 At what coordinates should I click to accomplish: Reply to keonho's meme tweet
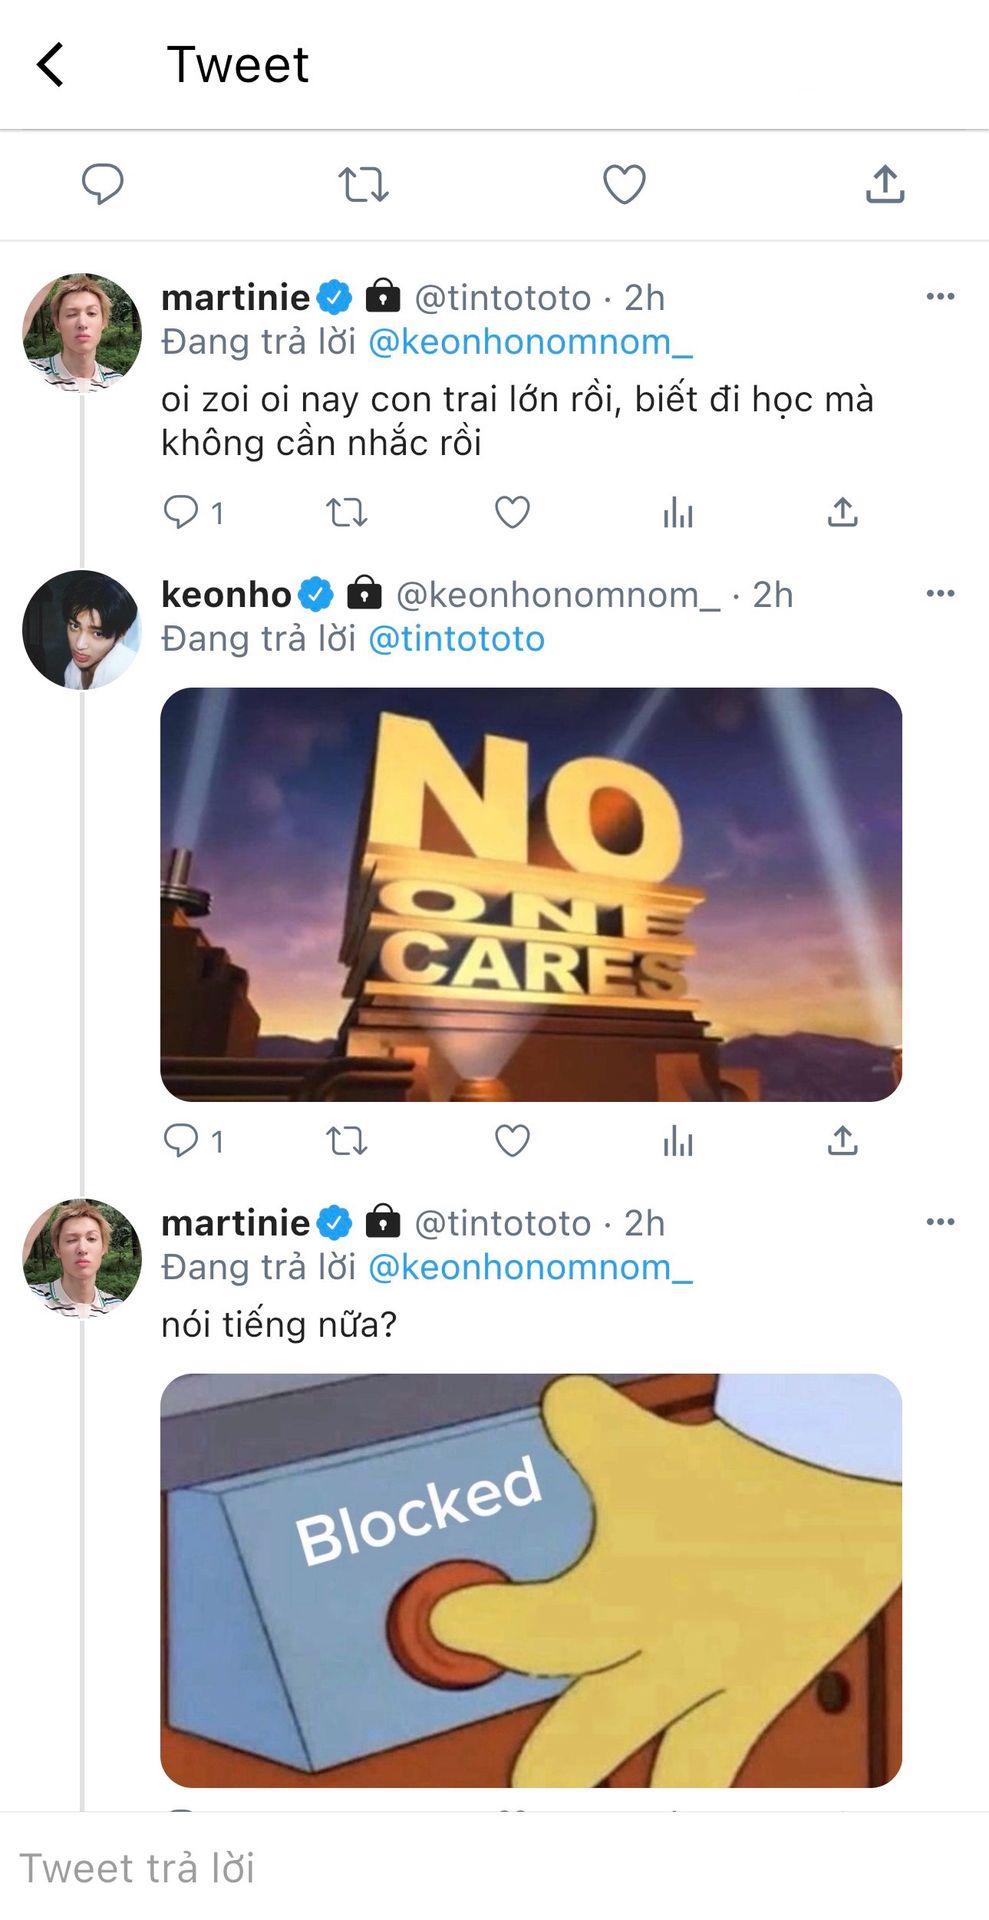coord(182,1140)
